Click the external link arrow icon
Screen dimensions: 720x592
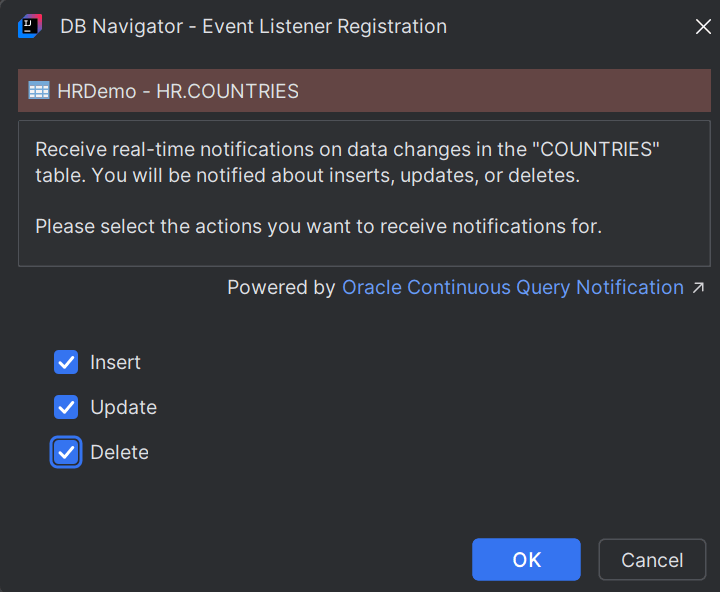698,288
